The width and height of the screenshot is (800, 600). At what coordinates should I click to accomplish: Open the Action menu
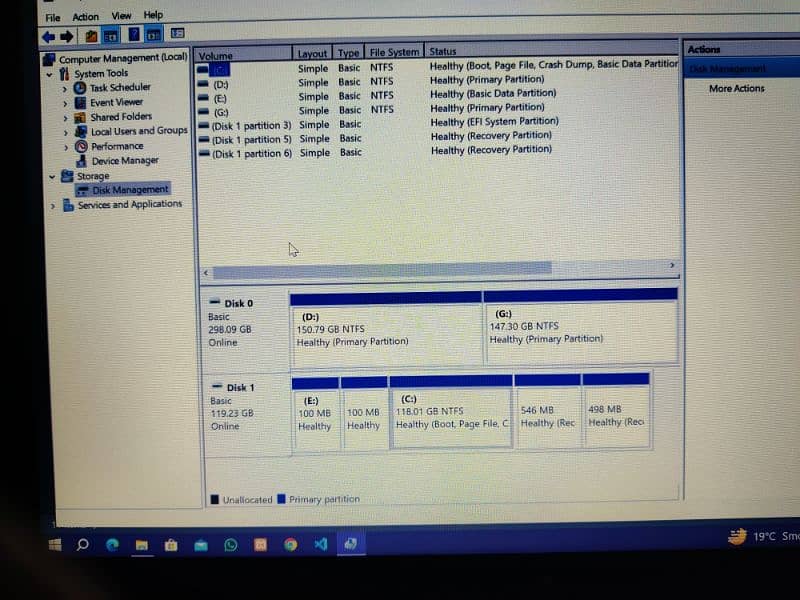(x=85, y=17)
